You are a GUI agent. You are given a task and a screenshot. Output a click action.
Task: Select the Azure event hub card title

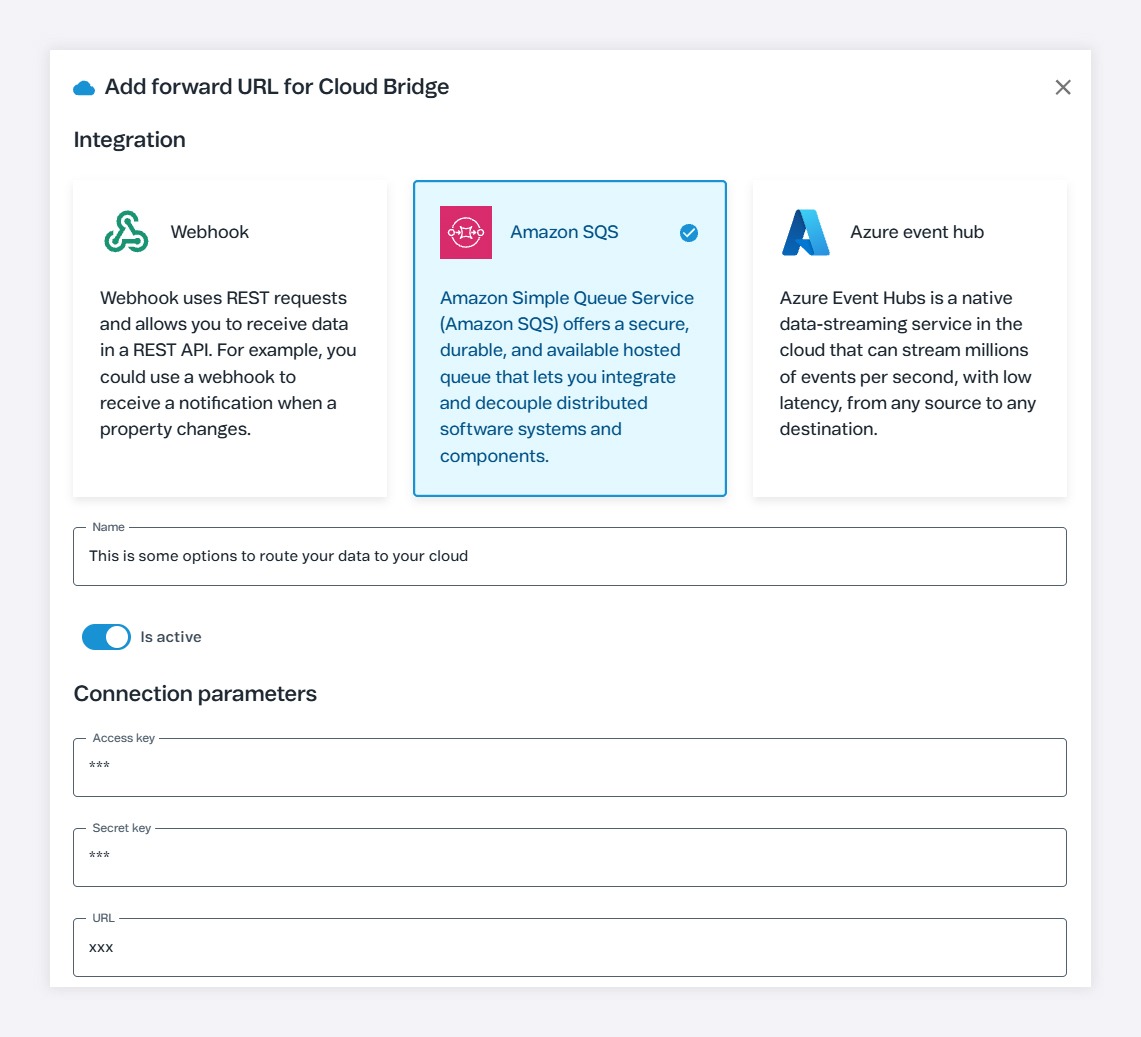917,232
